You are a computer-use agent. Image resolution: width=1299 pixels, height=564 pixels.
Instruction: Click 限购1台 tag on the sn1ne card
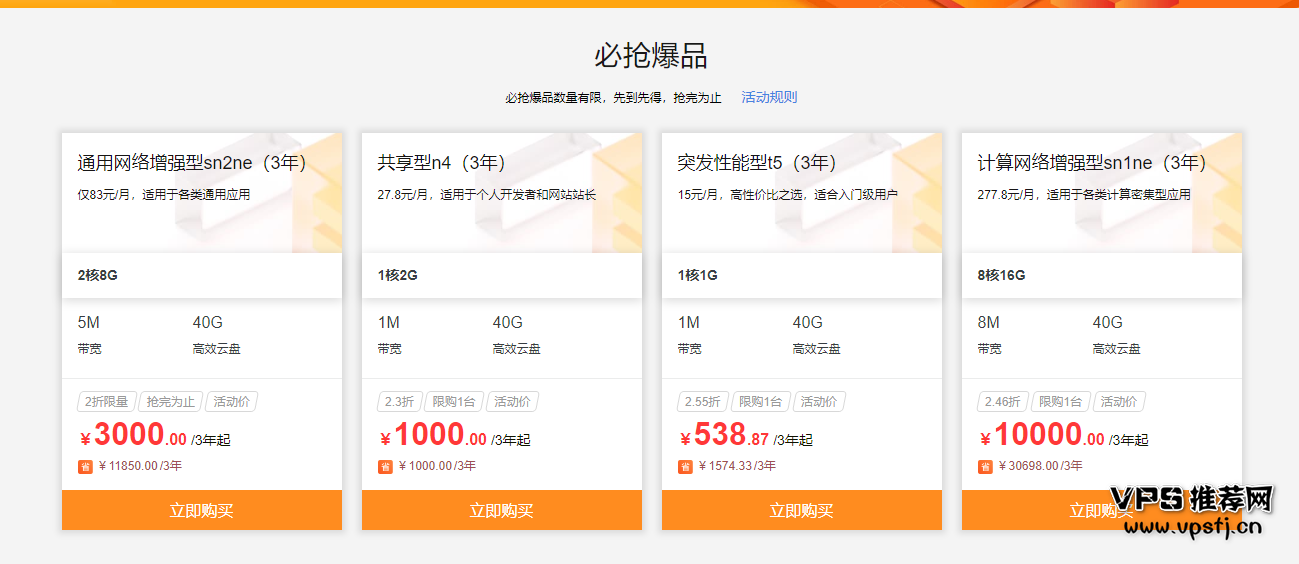1060,402
